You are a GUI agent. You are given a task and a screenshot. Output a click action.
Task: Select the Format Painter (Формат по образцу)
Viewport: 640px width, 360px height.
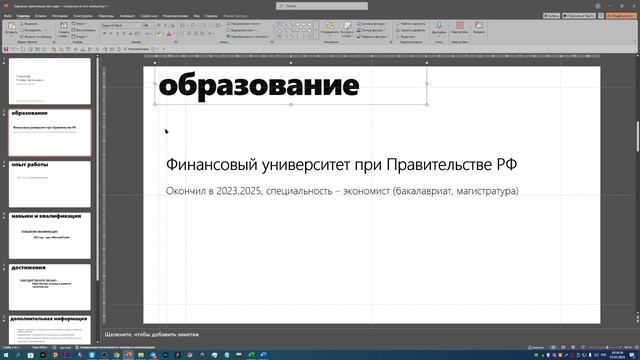[36, 36]
